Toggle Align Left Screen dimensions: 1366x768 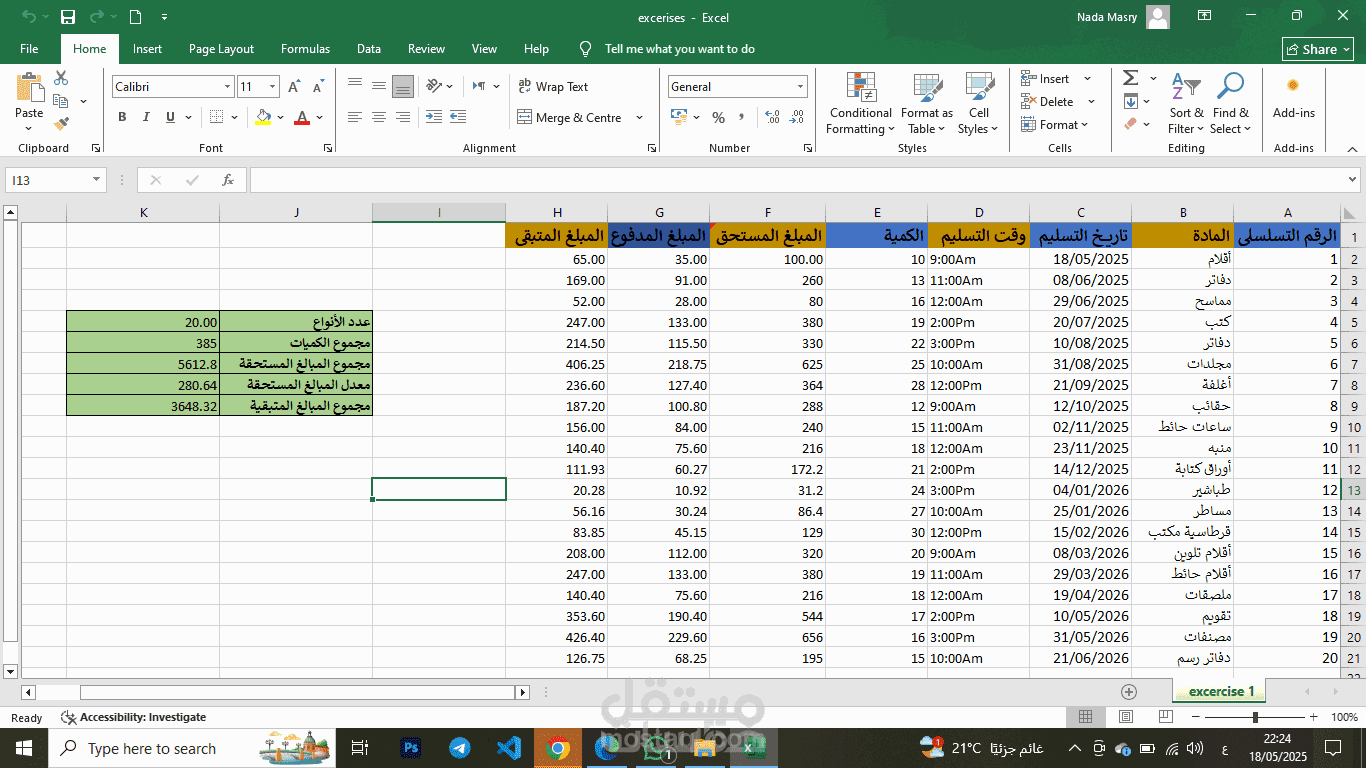pos(355,118)
